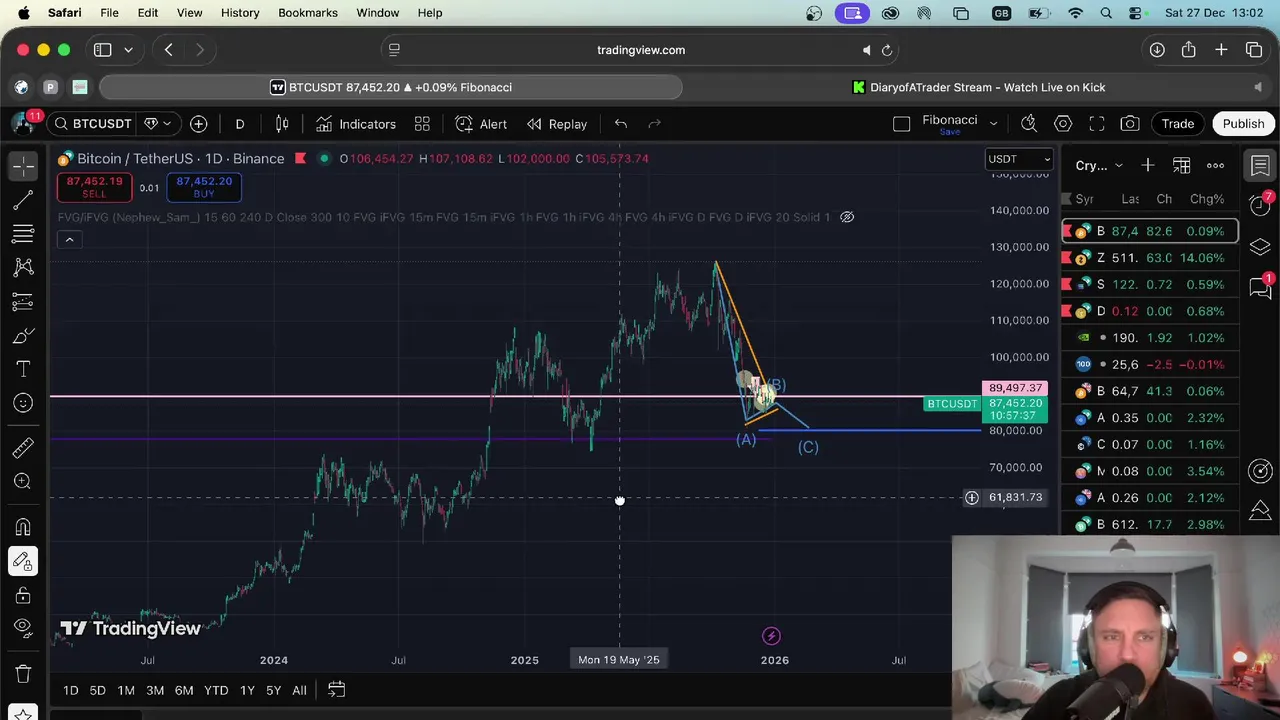Open Safari sidebar toggle dropdown arrow
1280x720 pixels.
pyautogui.click(x=128, y=50)
